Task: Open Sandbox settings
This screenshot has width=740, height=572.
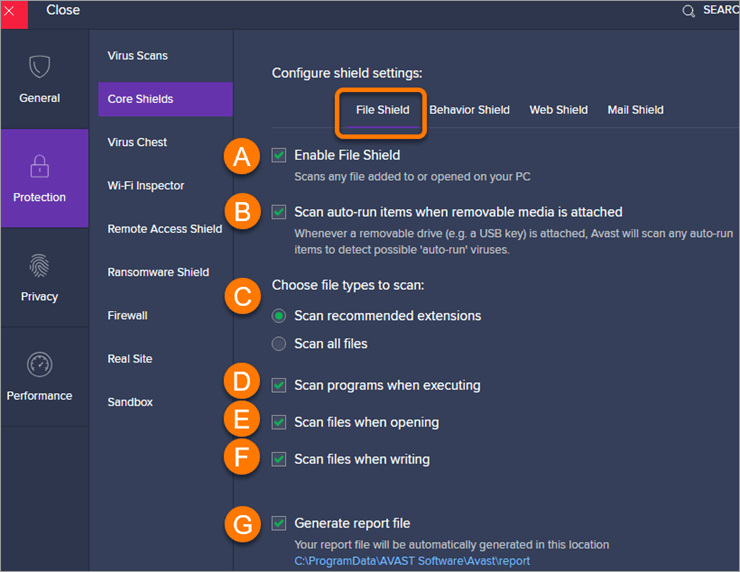Action: pyautogui.click(x=130, y=402)
